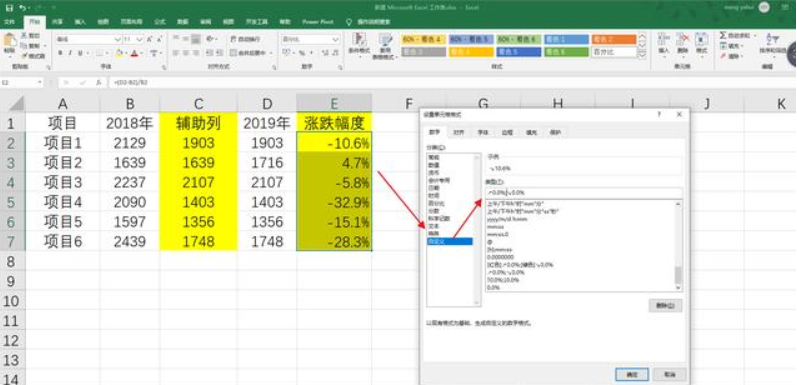The width and height of the screenshot is (797, 385).
Task: Open the File tab
Action: pos(9,22)
